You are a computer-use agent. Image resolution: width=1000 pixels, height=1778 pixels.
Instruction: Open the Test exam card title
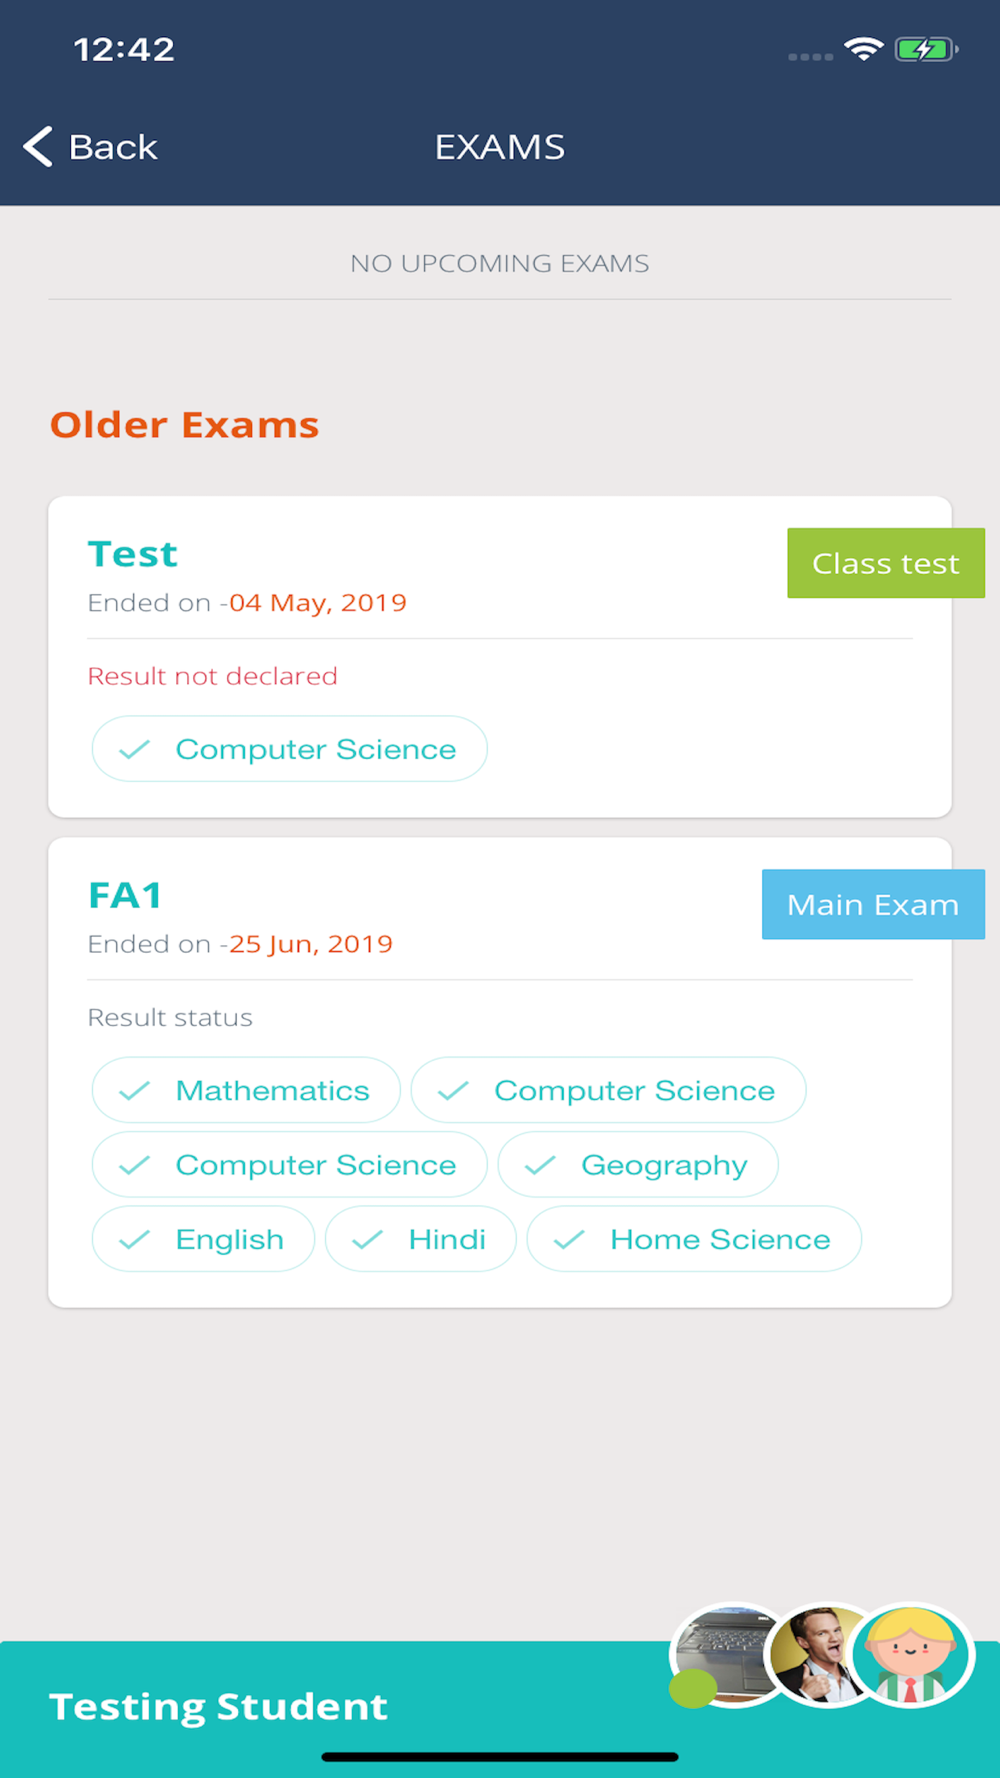(133, 554)
